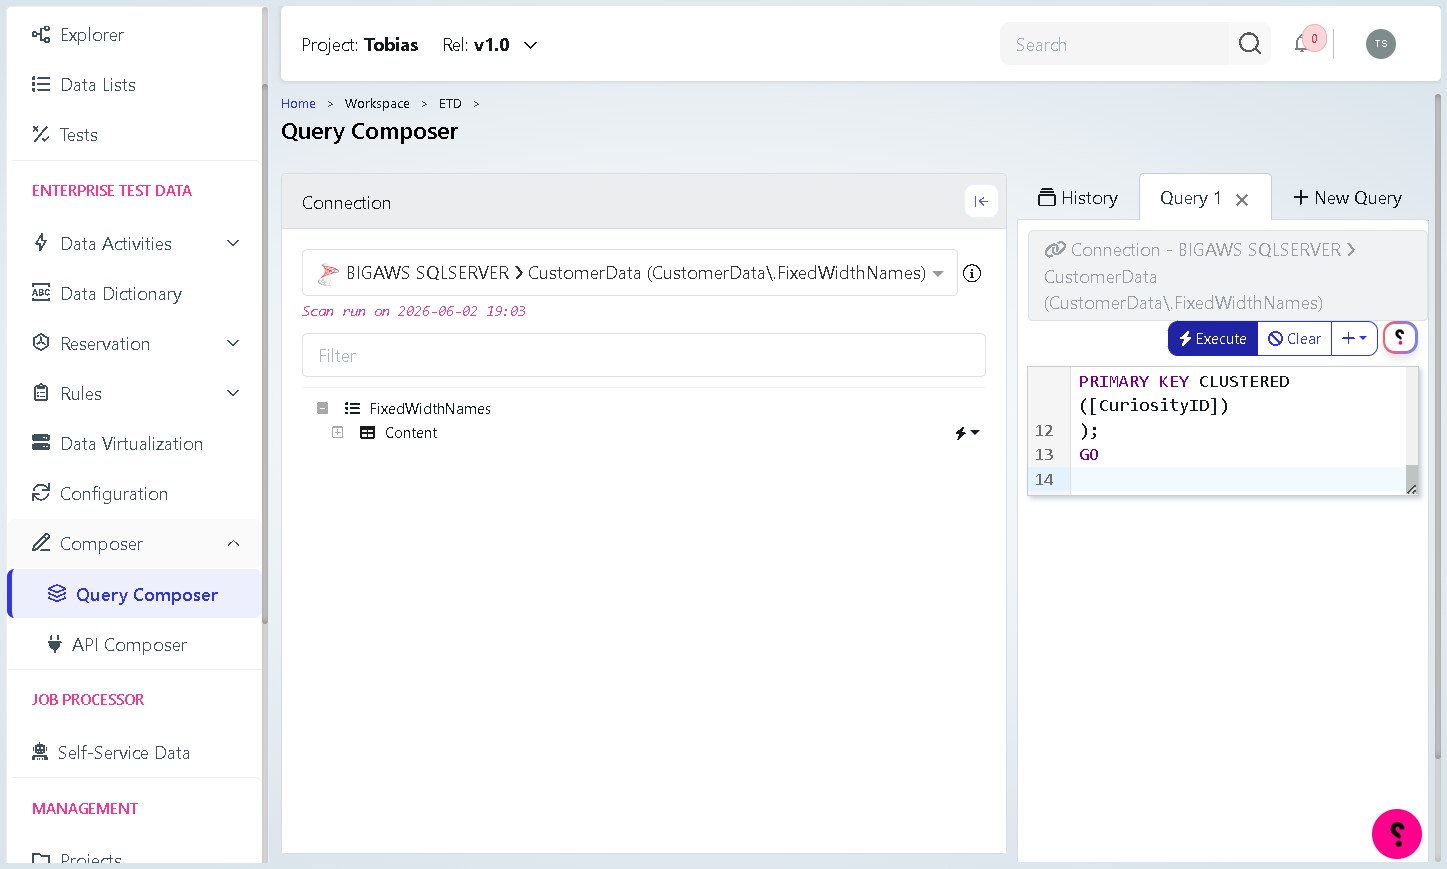The image size is (1447, 869).
Task: Execute the query
Action: pyautogui.click(x=1213, y=339)
